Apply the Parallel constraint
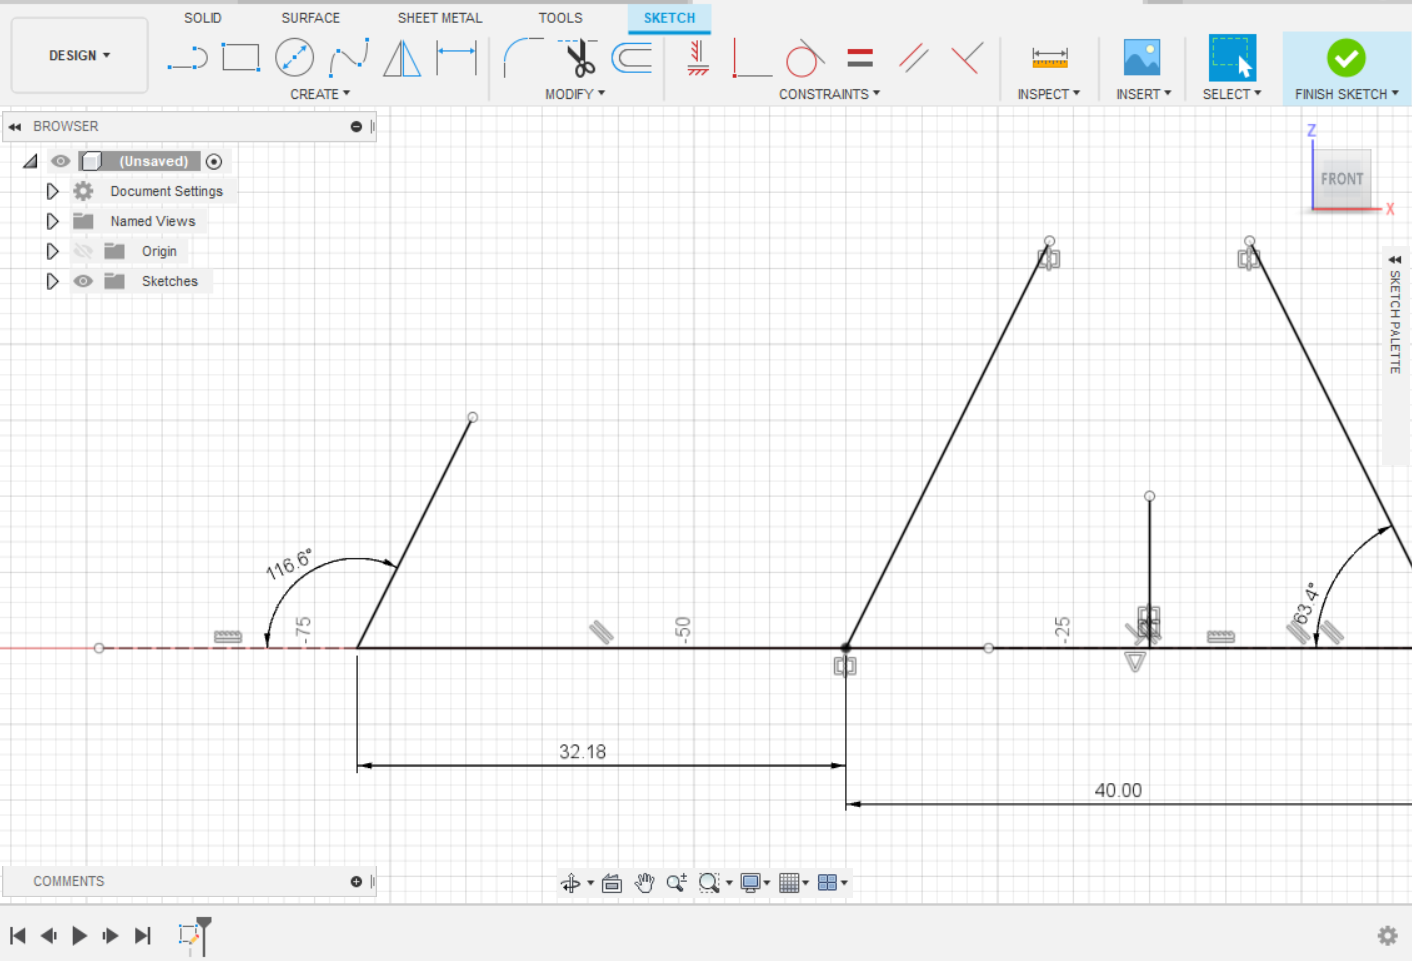Screen dimensions: 1412x961 [913, 57]
